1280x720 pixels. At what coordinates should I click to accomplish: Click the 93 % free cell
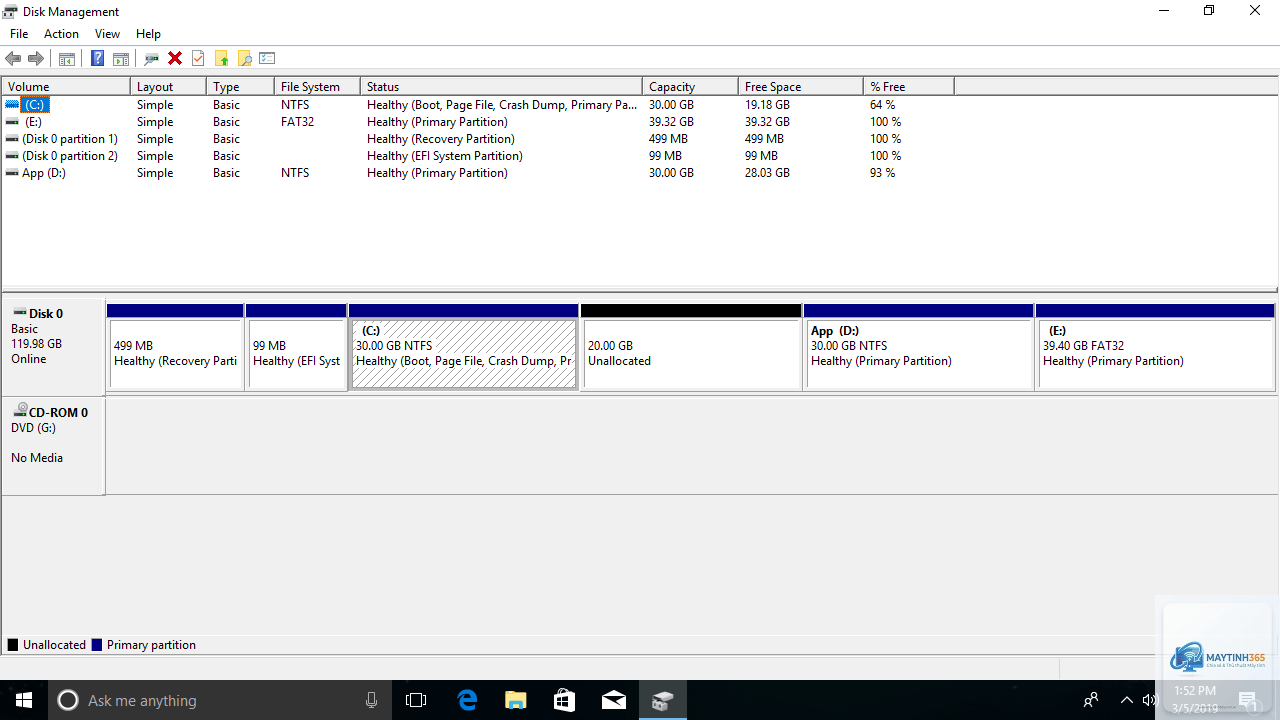click(x=882, y=173)
